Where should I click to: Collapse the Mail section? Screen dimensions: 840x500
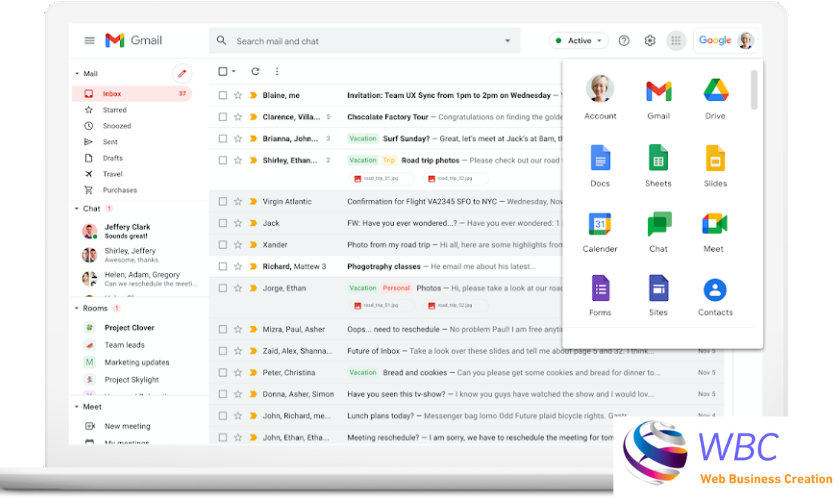[77, 73]
